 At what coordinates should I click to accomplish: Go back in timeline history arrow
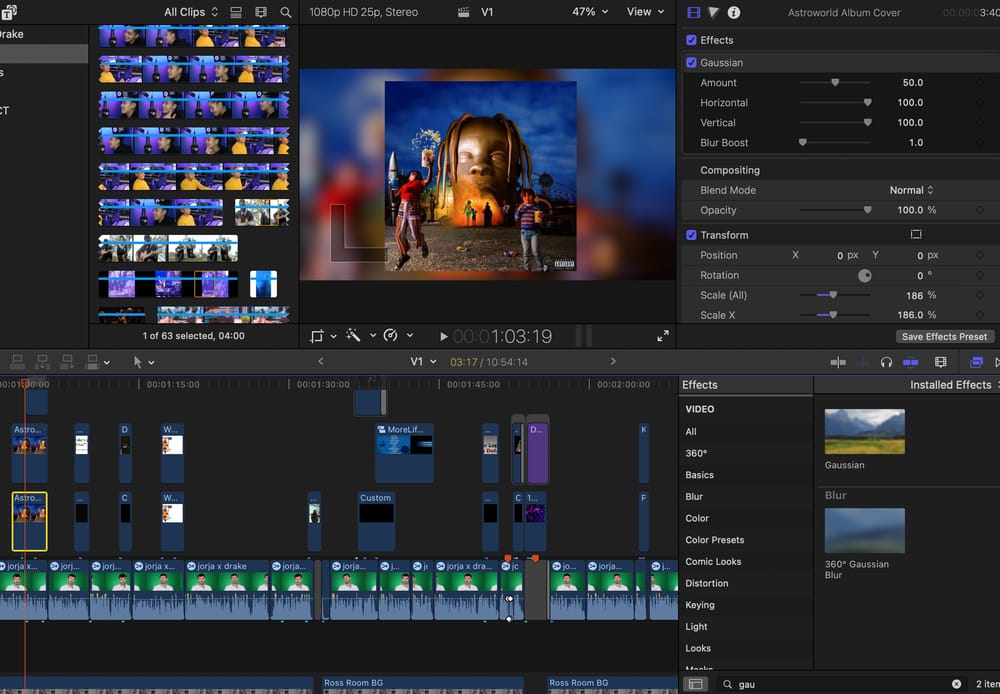click(x=321, y=361)
